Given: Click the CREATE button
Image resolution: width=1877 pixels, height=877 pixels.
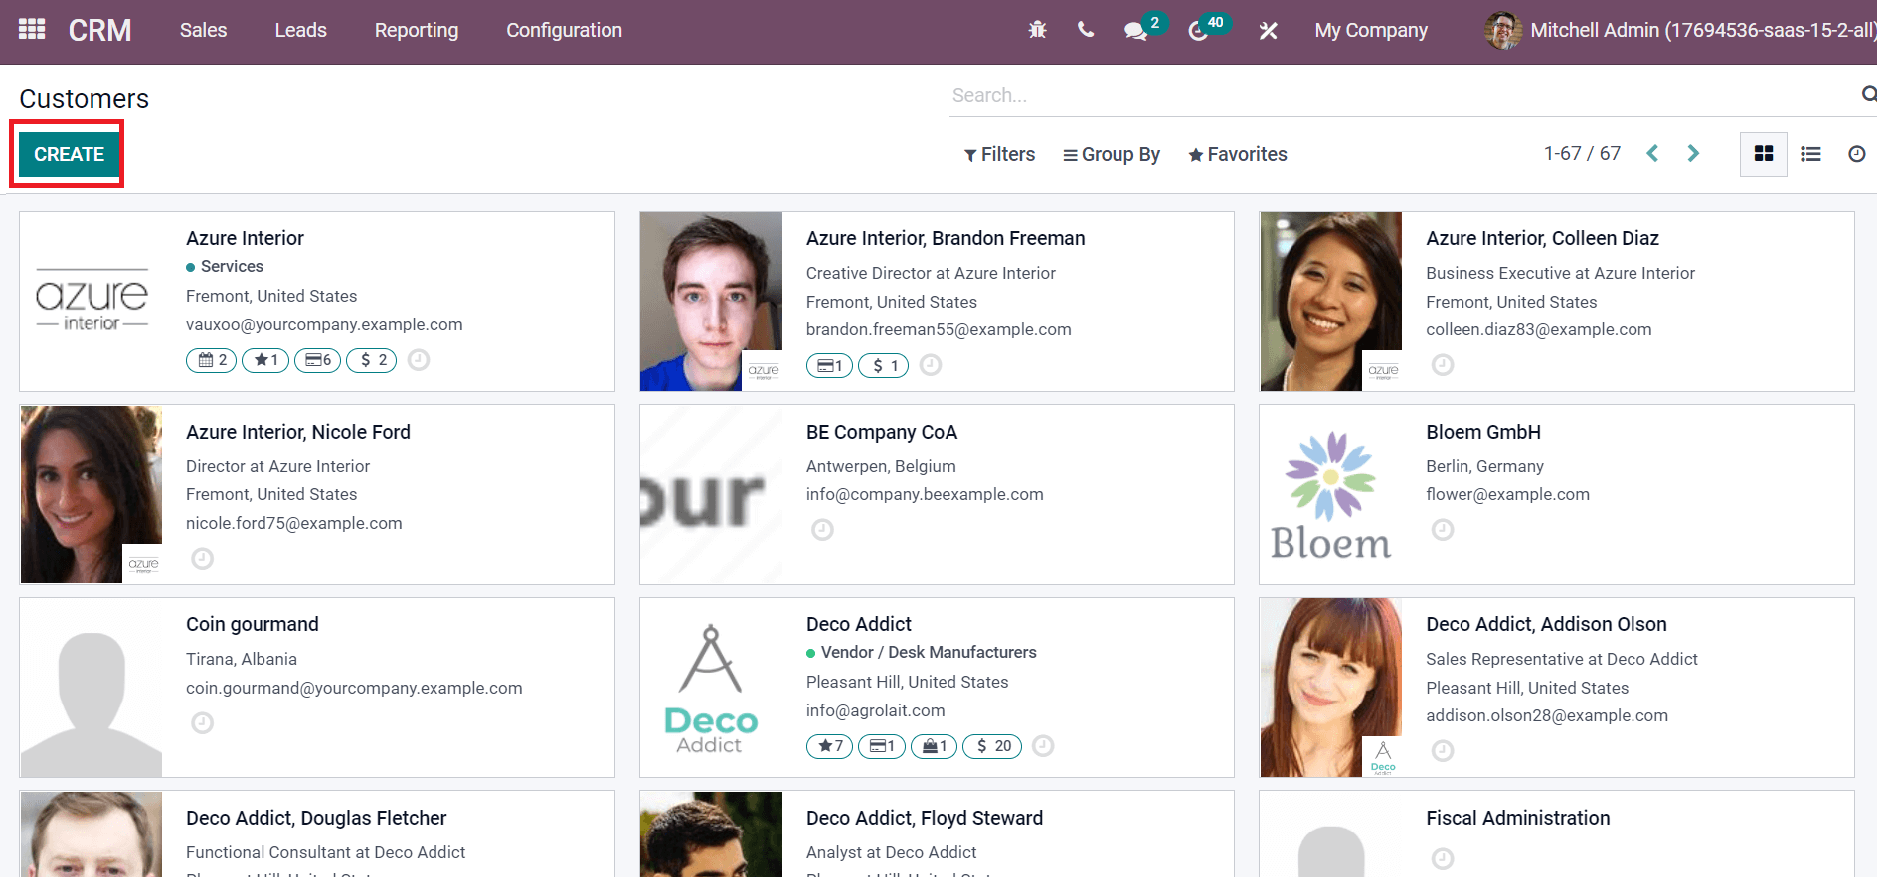Looking at the screenshot, I should point(69,154).
